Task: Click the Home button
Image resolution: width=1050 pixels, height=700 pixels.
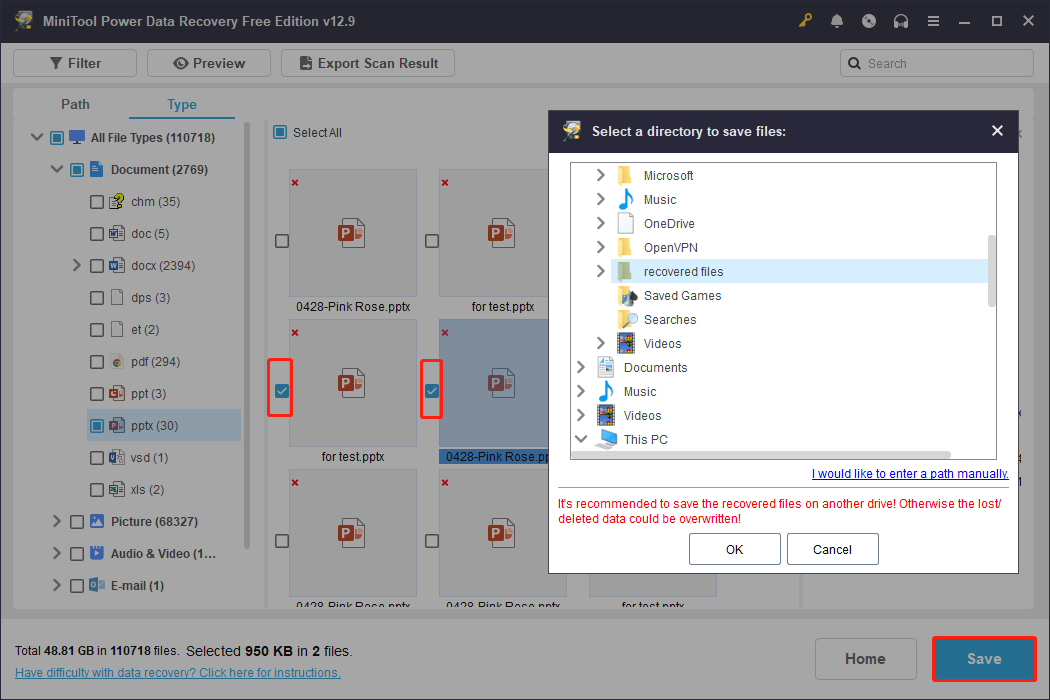Action: coord(865,658)
